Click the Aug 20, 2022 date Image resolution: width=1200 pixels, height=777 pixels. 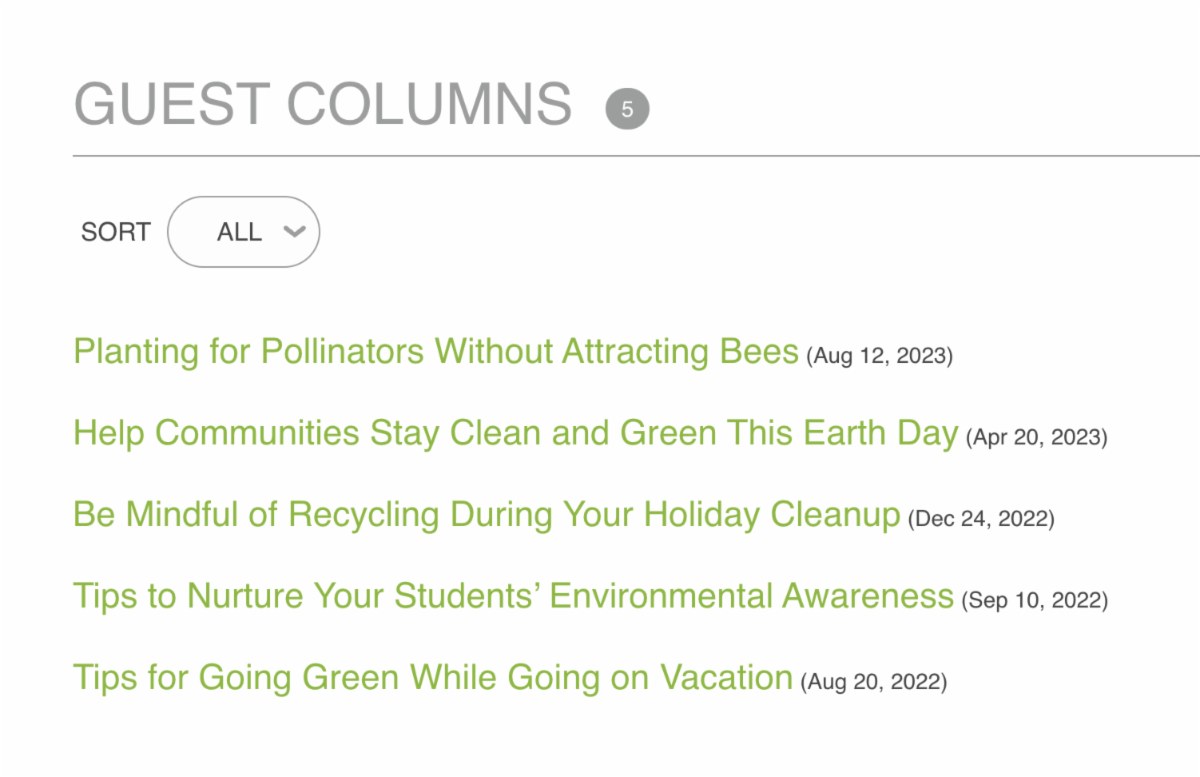click(x=873, y=682)
